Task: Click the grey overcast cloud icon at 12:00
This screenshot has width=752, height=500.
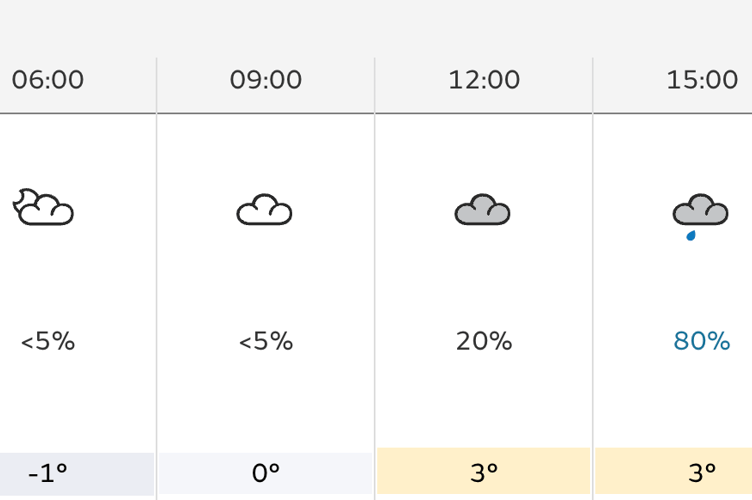Action: [482, 209]
